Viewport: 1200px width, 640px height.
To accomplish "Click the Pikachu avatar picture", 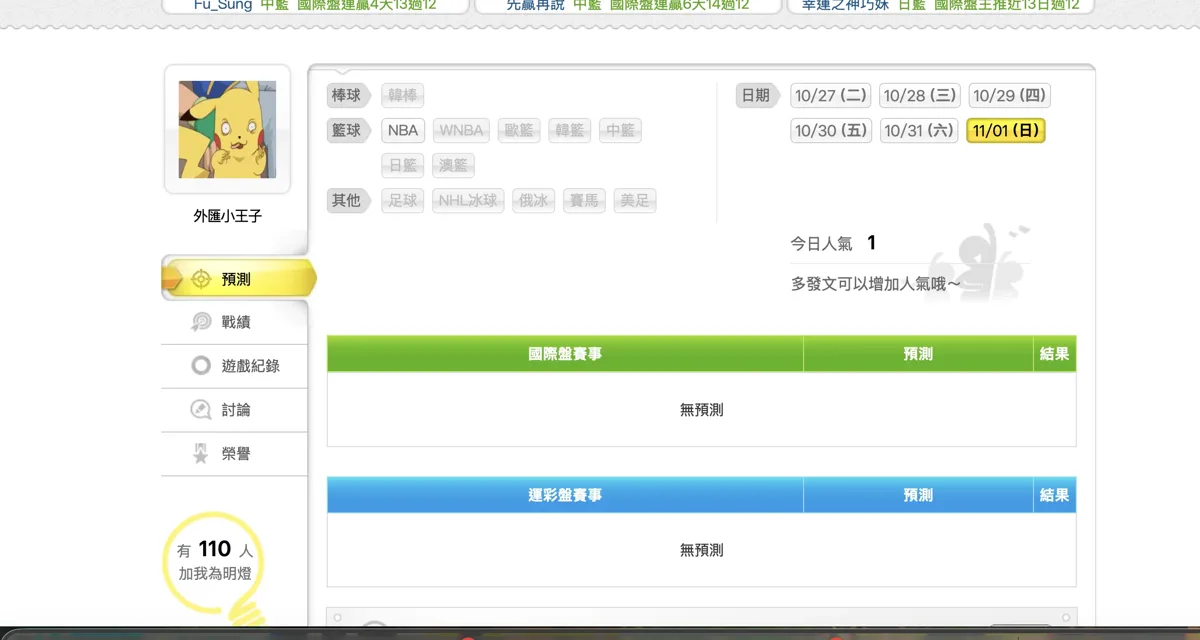I will click(x=227, y=130).
